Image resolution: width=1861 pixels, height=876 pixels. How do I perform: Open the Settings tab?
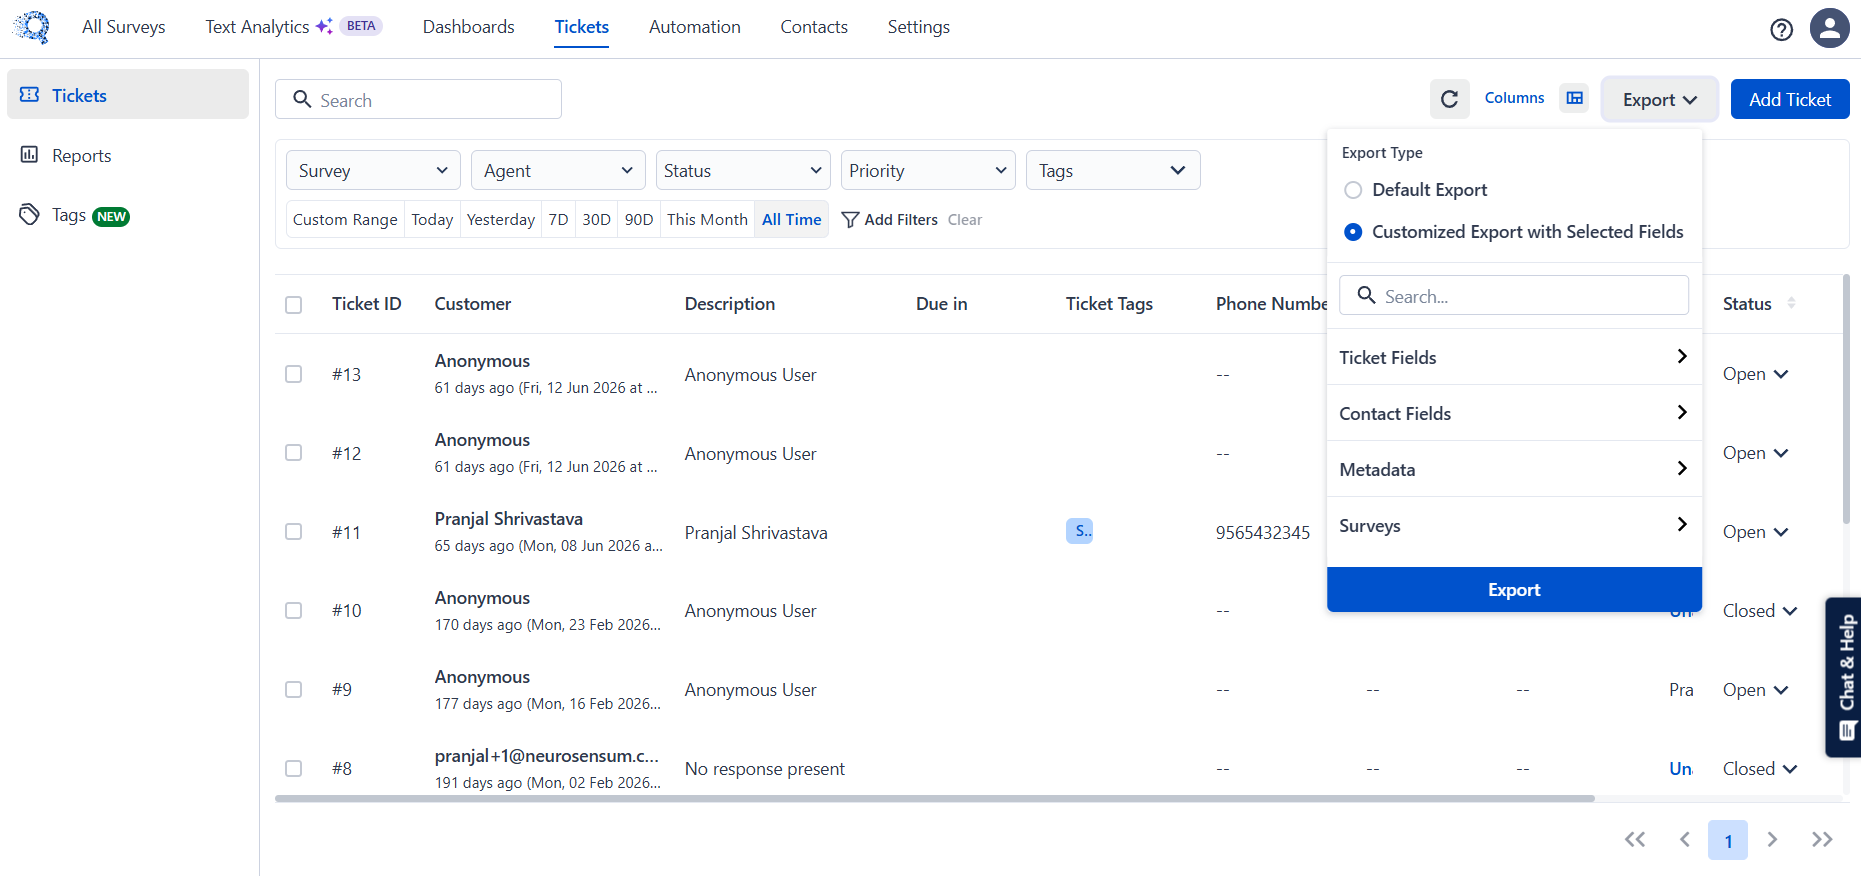click(x=919, y=27)
